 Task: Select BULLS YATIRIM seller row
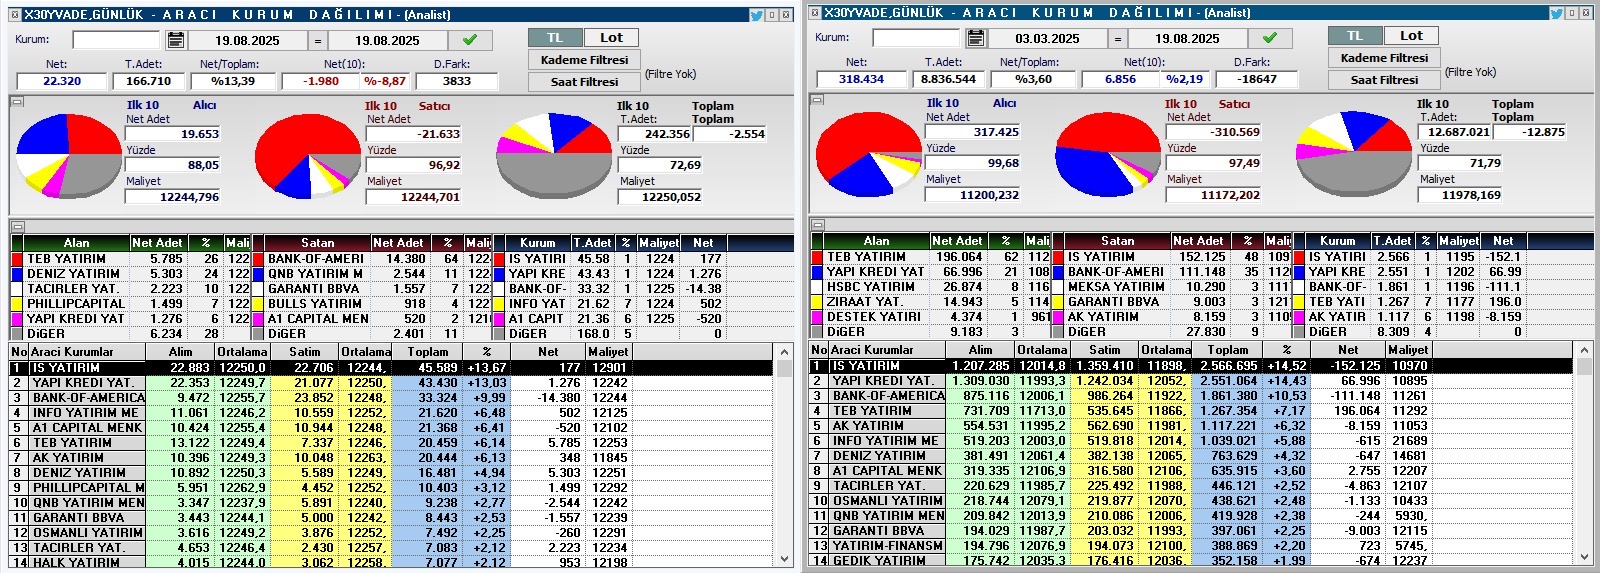coord(373,304)
